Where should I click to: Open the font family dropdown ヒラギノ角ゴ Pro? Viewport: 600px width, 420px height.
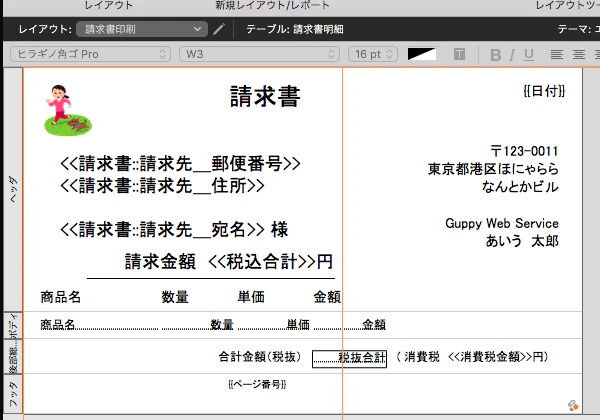[x=90, y=54]
